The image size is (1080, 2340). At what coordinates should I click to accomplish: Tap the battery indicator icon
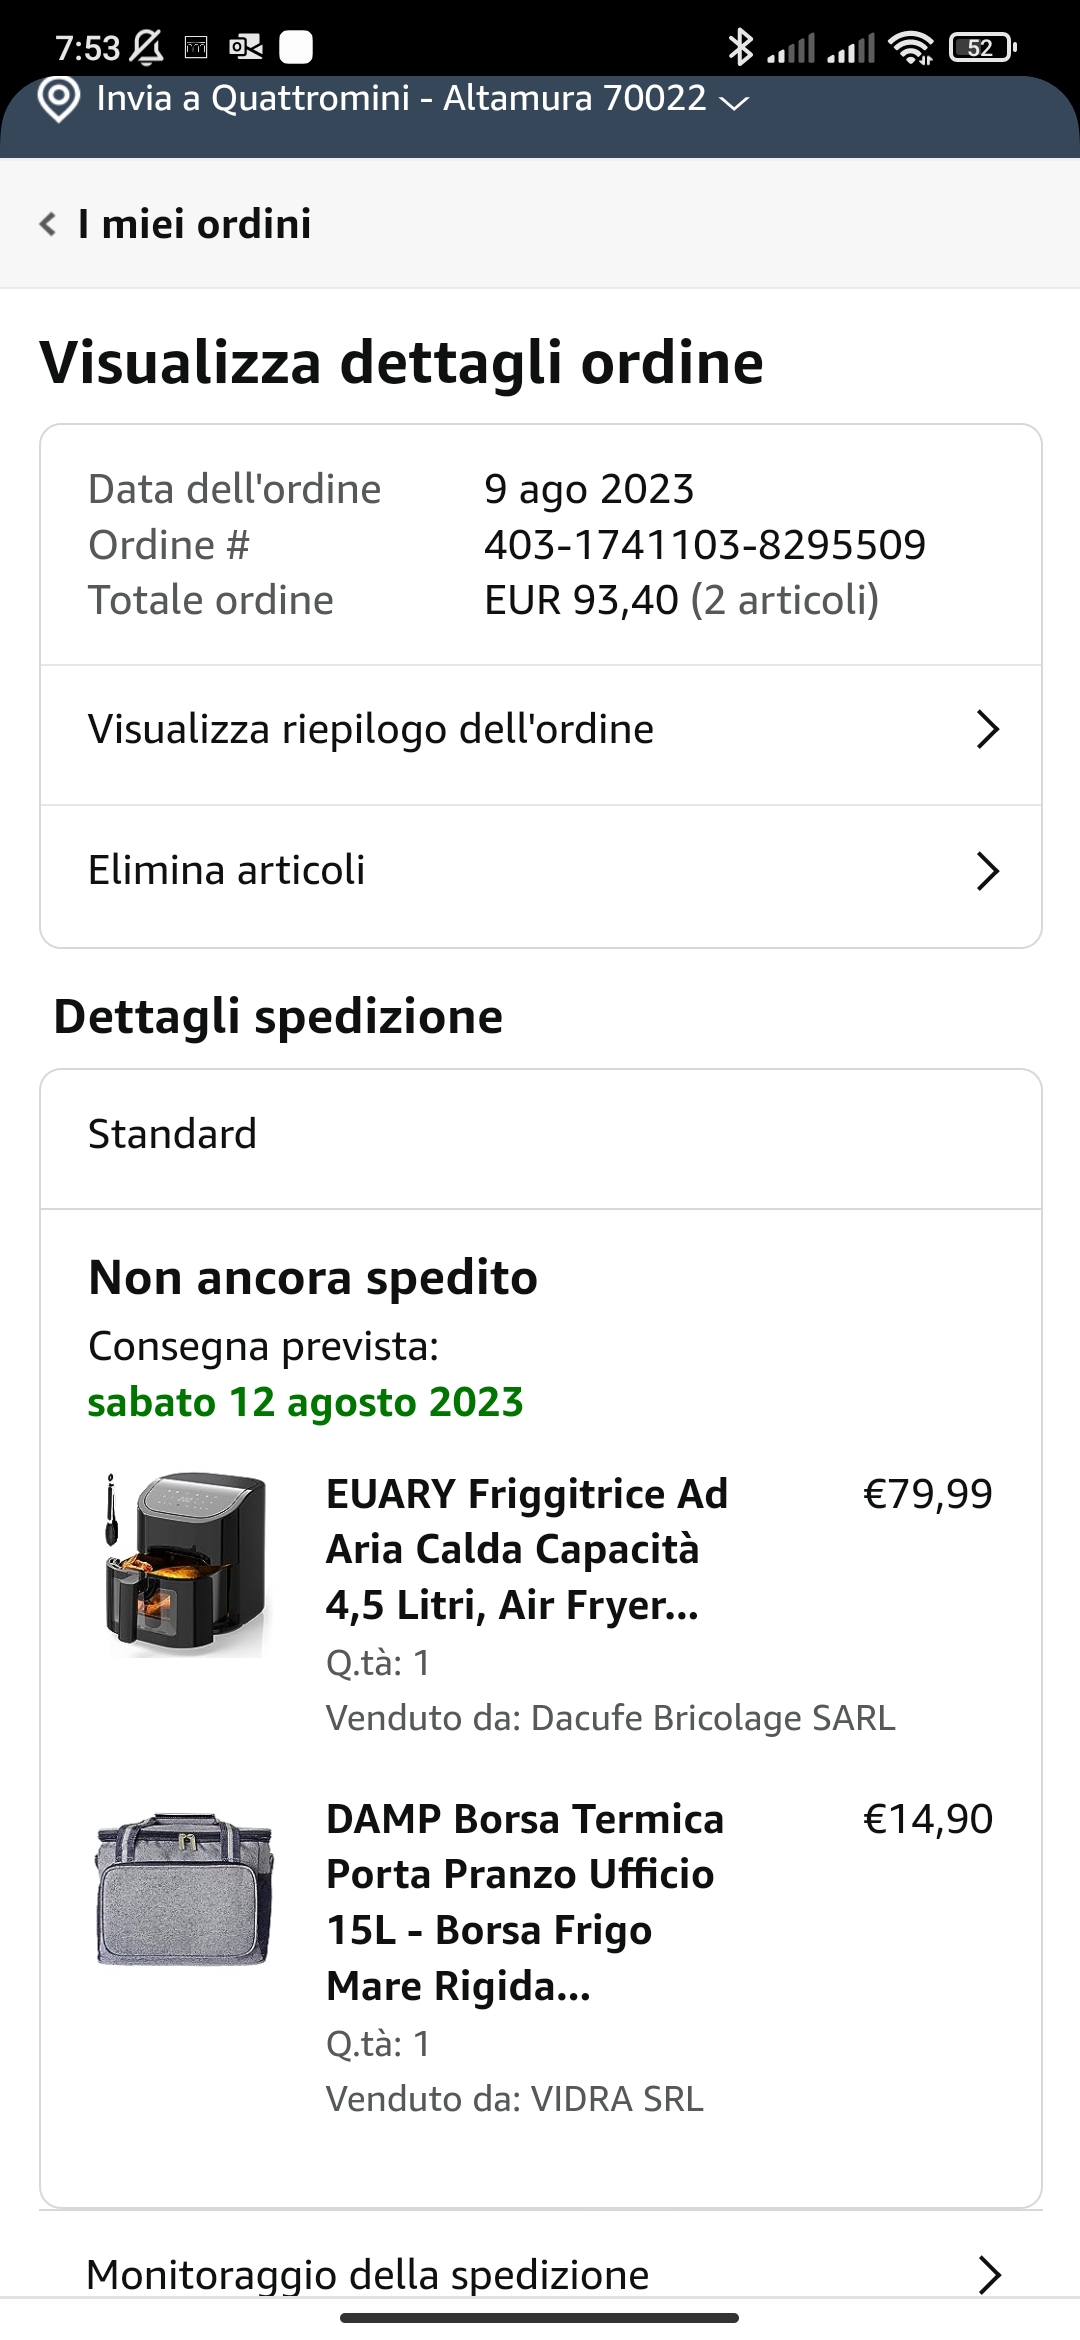[x=982, y=47]
